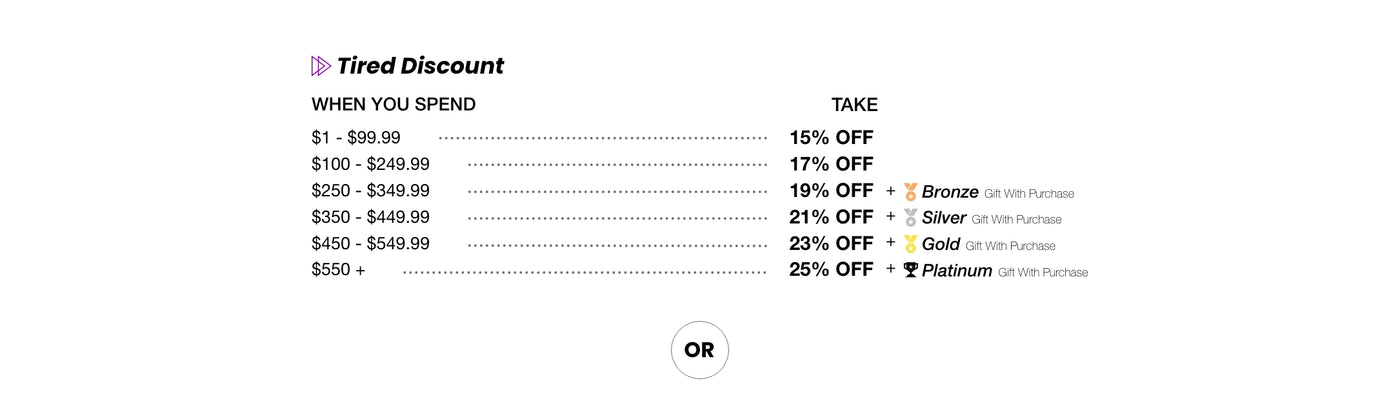Click the 15% OFF discount text
1400x414 pixels.
tap(831, 138)
